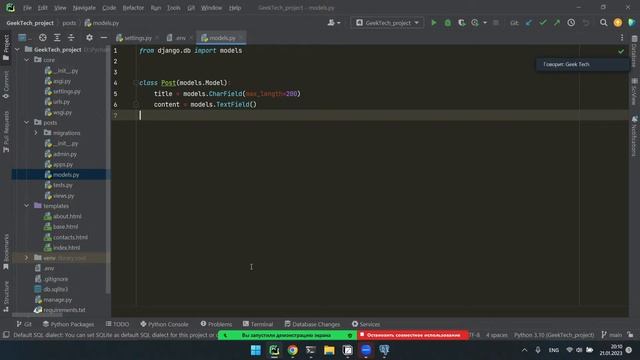Open the Refactor menu
The image size is (640, 360).
[x=133, y=8]
